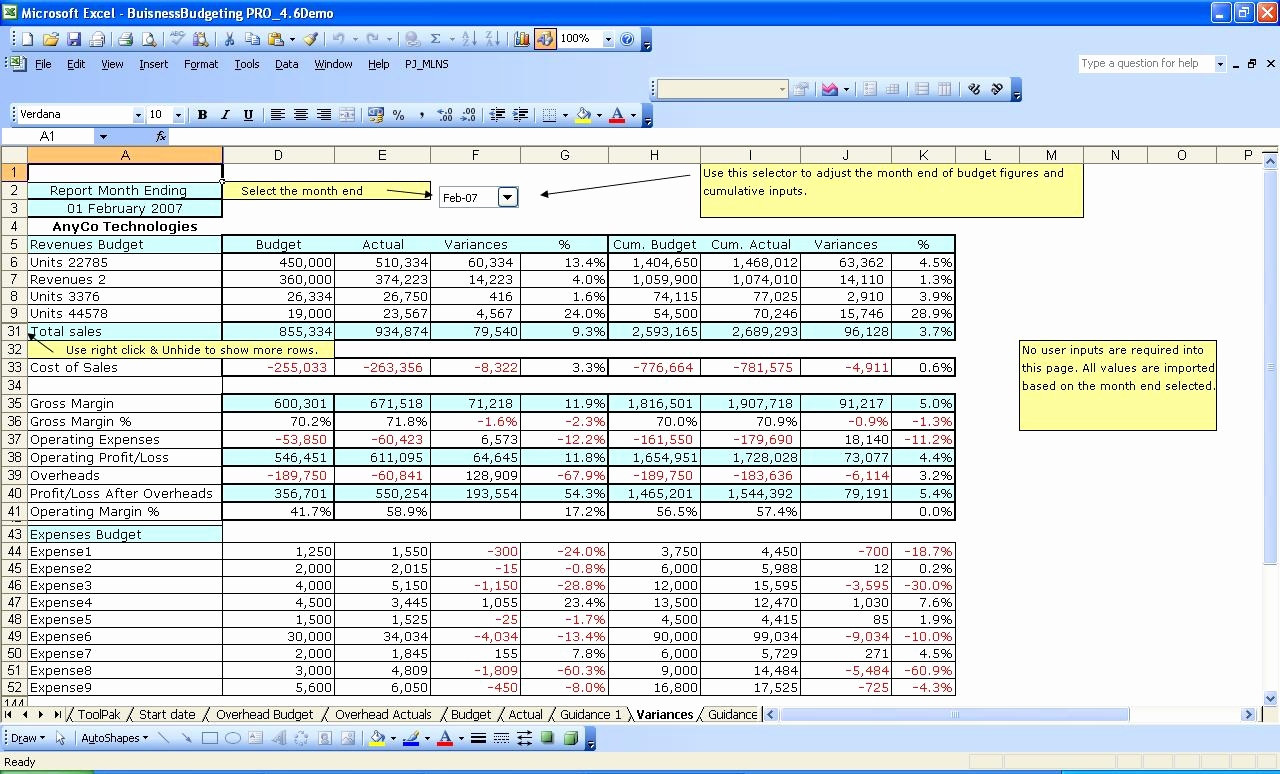This screenshot has width=1280, height=774.
Task: Click the Percent Style icon
Action: coord(397,113)
